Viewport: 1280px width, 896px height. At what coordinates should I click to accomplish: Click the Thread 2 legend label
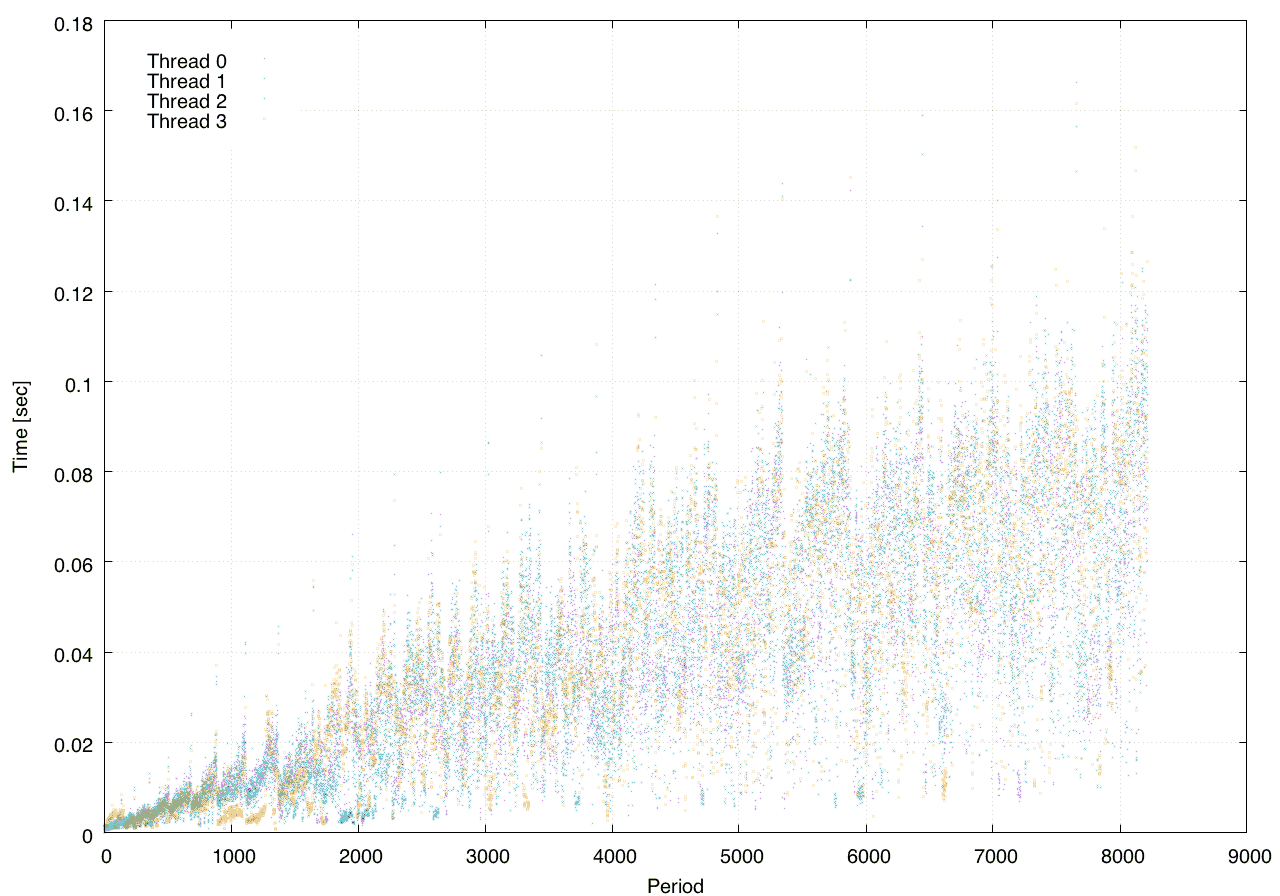[187, 102]
